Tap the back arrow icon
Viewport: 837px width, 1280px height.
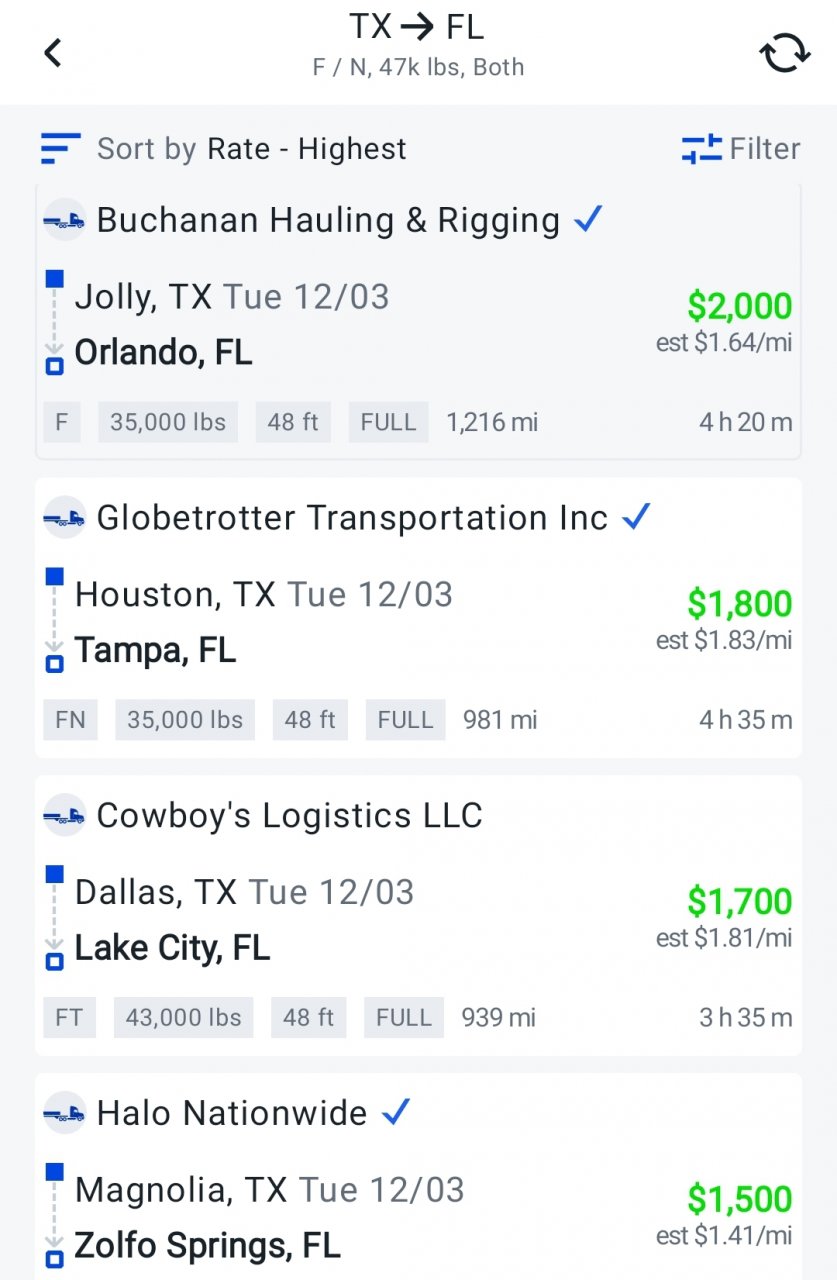(53, 52)
